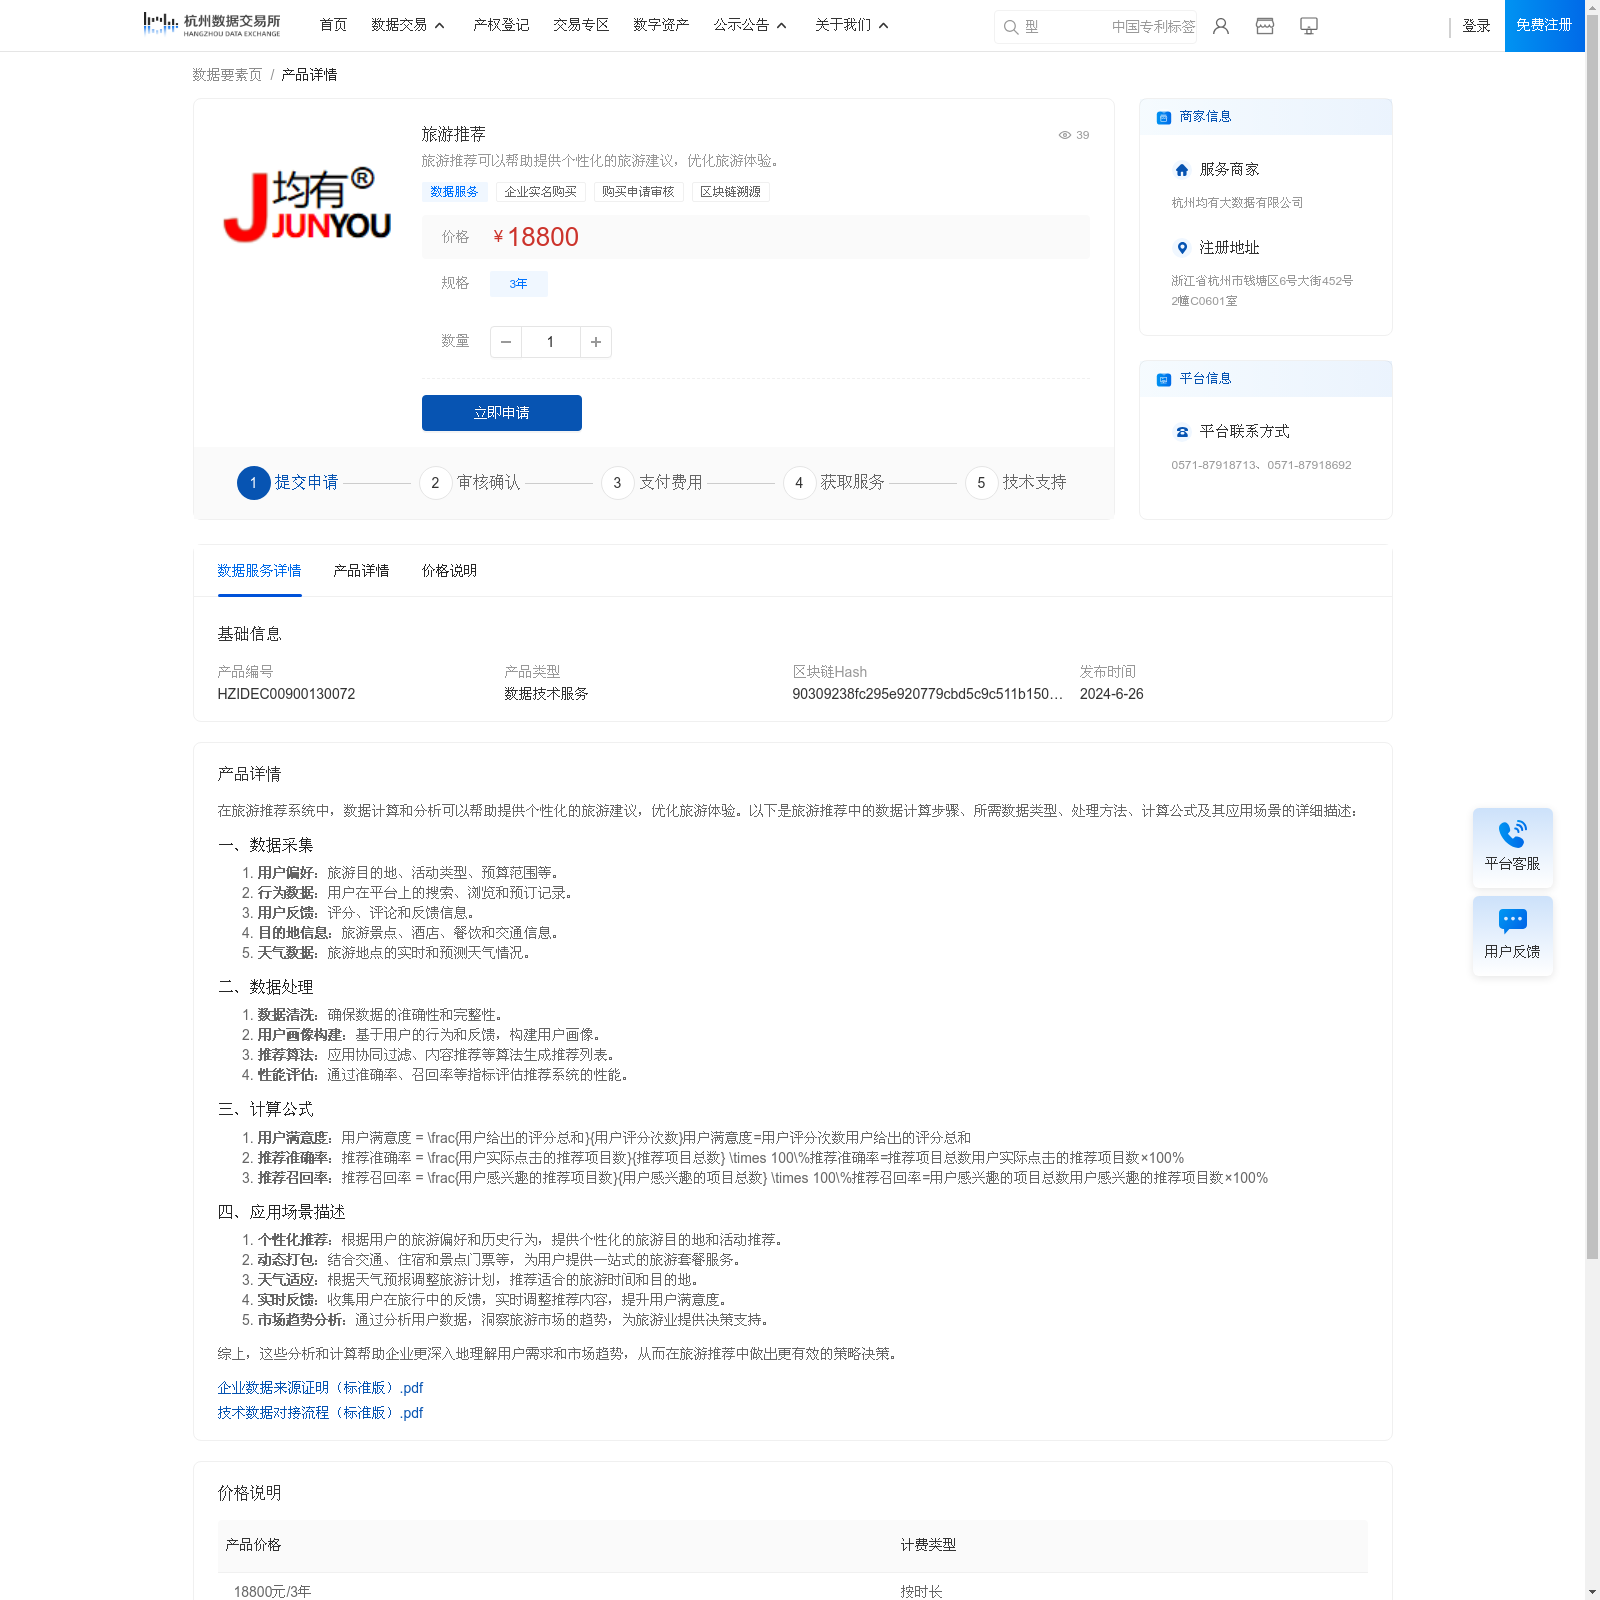The image size is (1600, 1600).
Task: Click step 4 获取服务
Action: 834,483
